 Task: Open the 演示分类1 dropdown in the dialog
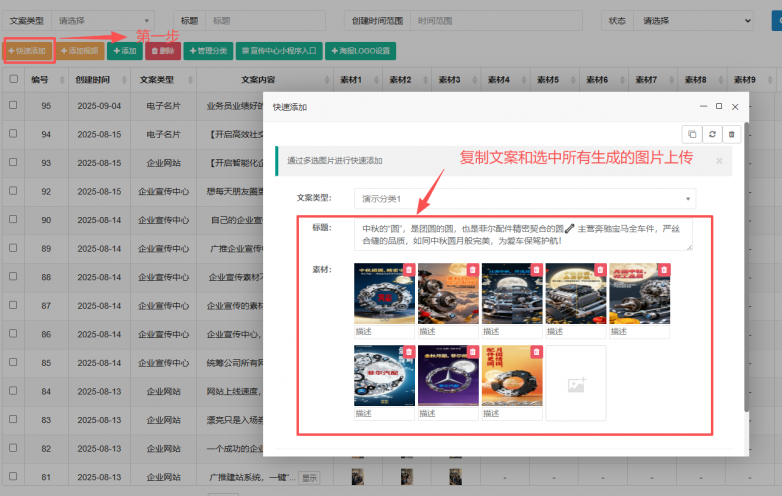525,199
